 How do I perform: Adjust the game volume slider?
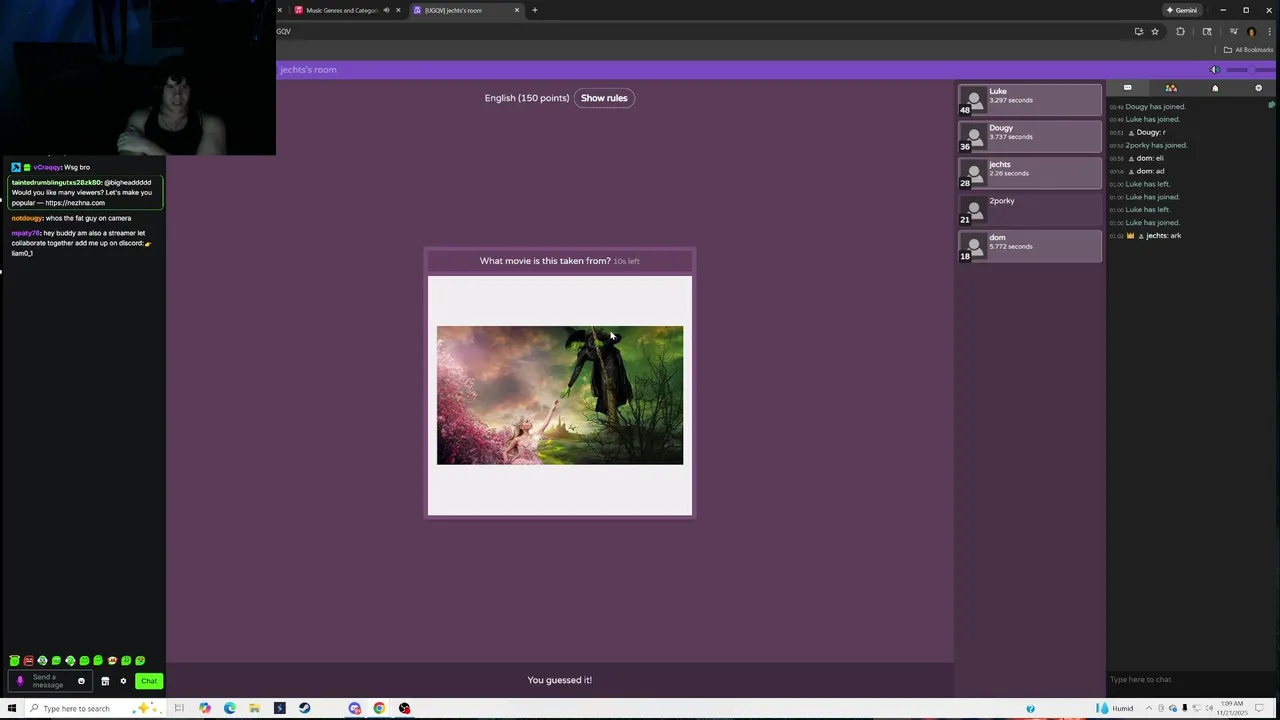tap(1250, 70)
